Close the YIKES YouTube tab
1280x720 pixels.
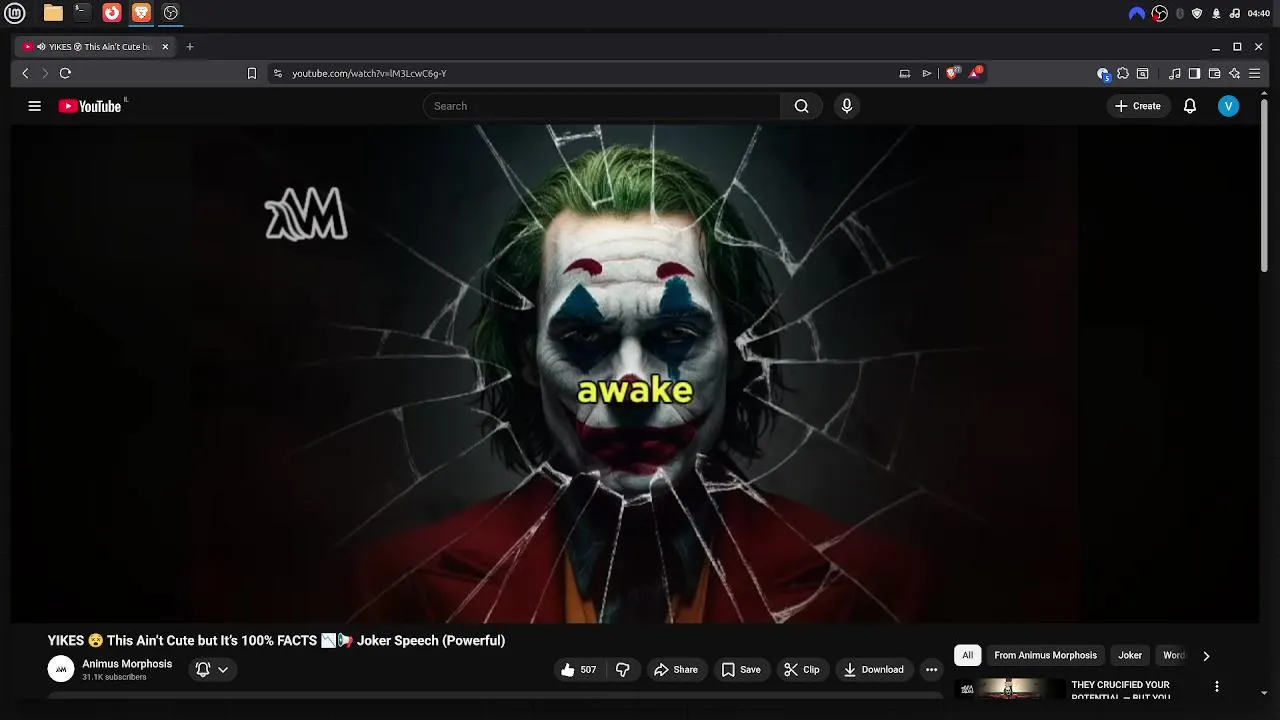tap(165, 47)
